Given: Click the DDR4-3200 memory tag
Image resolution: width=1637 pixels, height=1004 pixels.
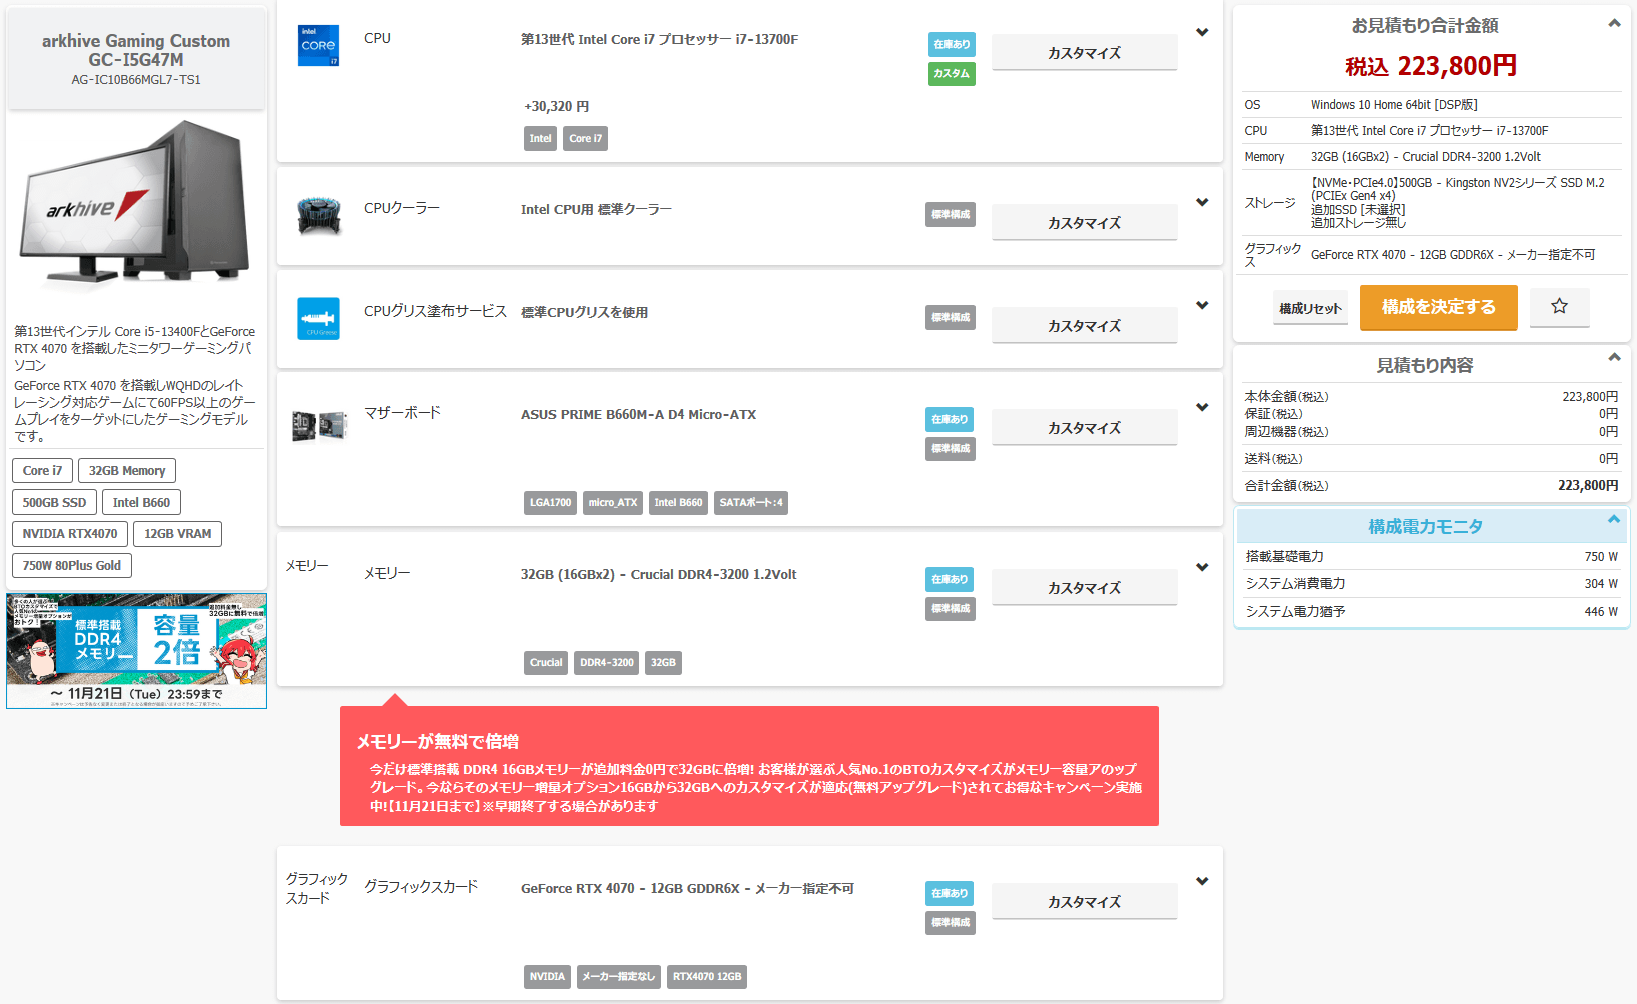Looking at the screenshot, I should coord(607,663).
